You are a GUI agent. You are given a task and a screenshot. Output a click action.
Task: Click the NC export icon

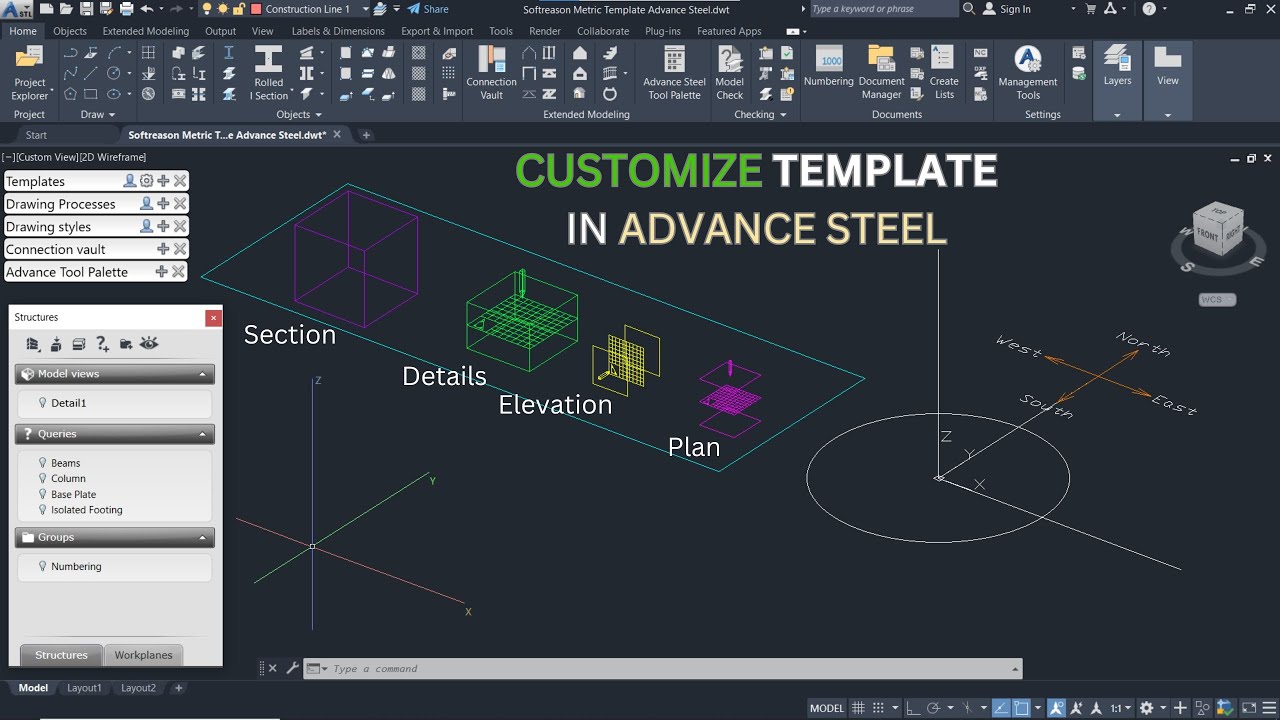tap(980, 53)
